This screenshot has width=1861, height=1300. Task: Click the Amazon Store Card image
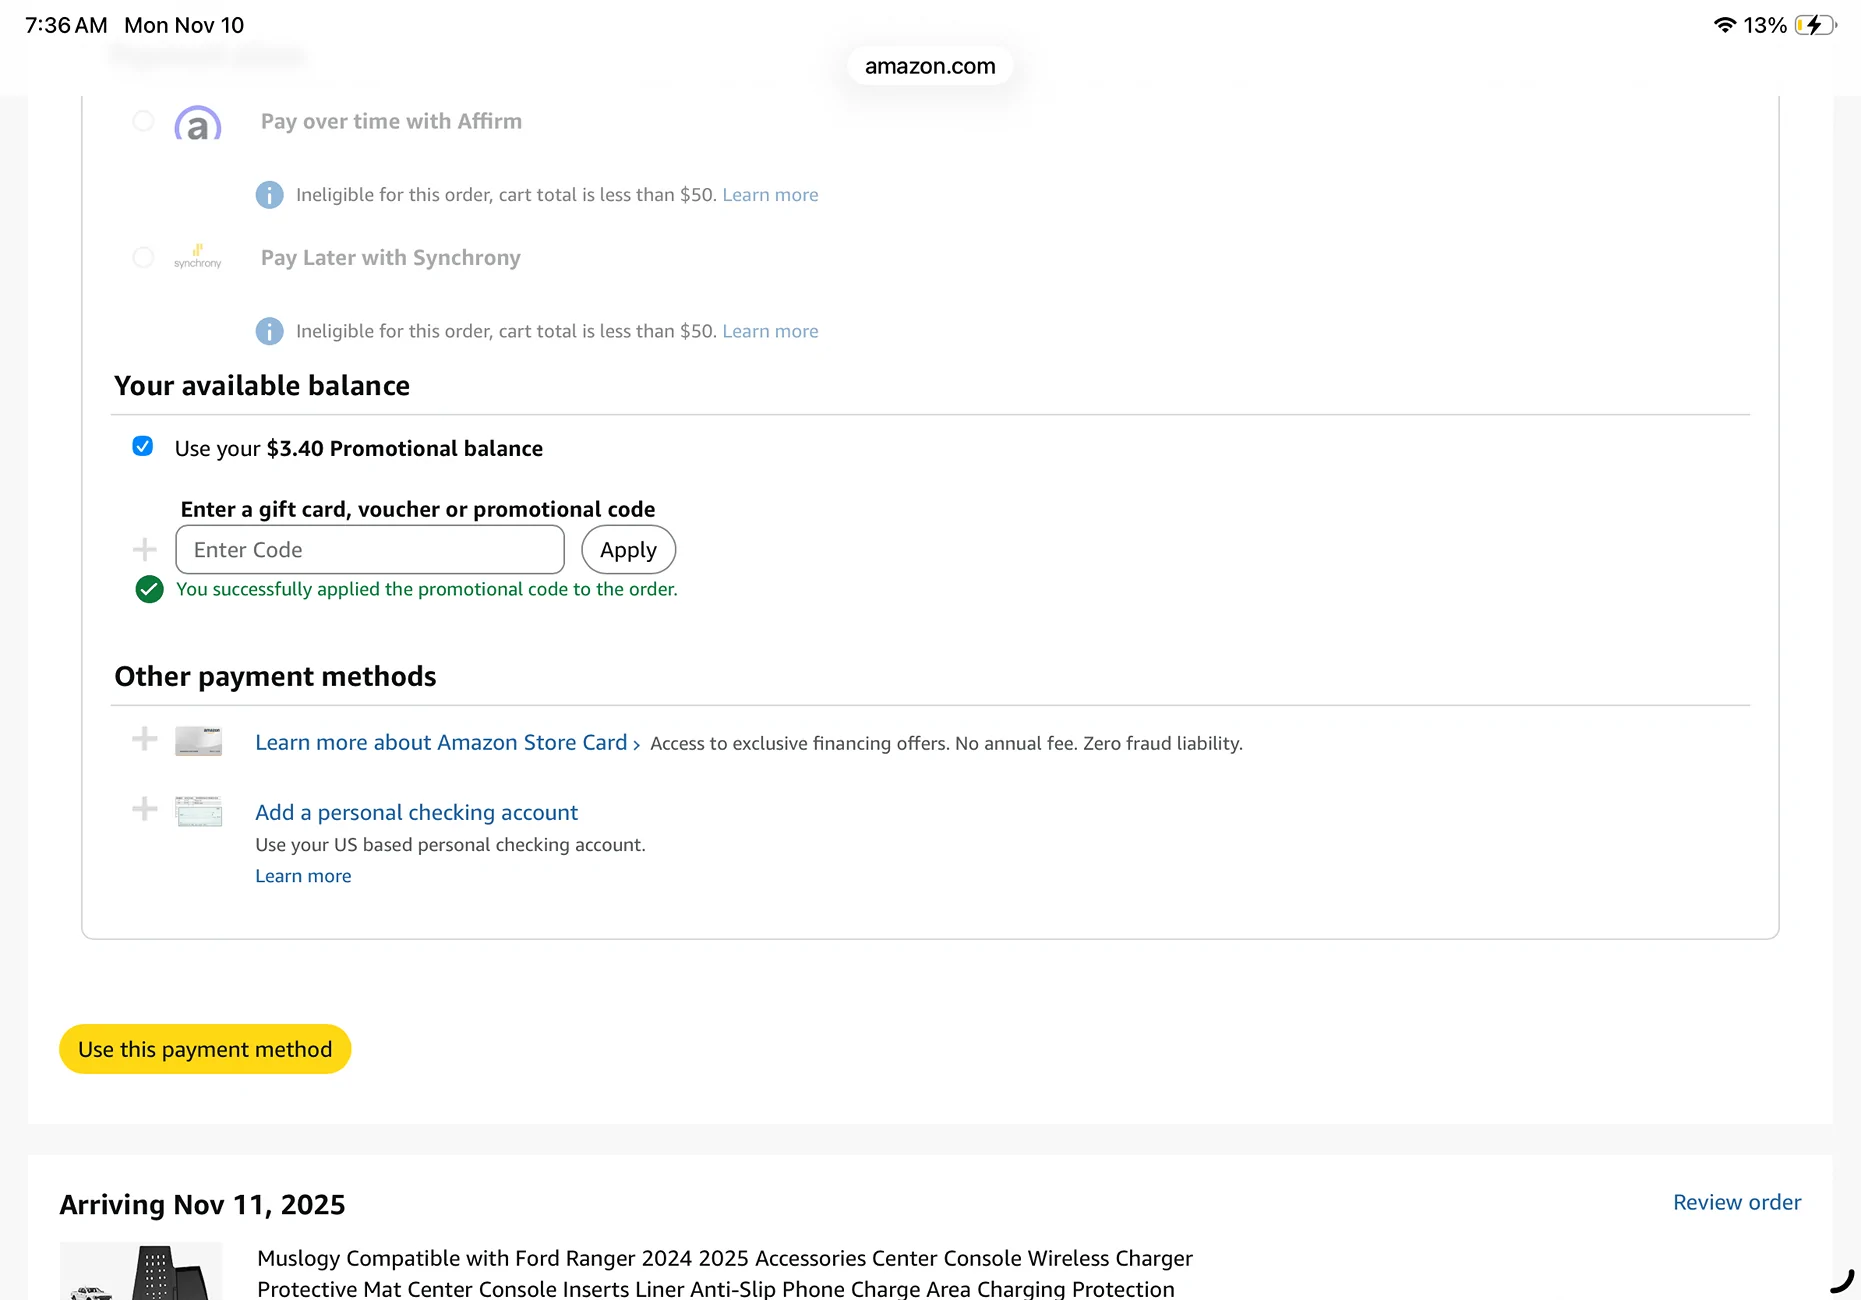(x=198, y=741)
